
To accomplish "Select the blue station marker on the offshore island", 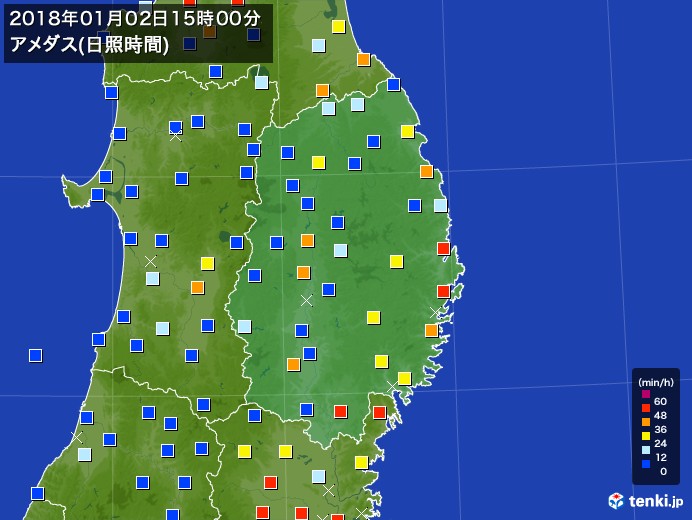I will point(35,355).
